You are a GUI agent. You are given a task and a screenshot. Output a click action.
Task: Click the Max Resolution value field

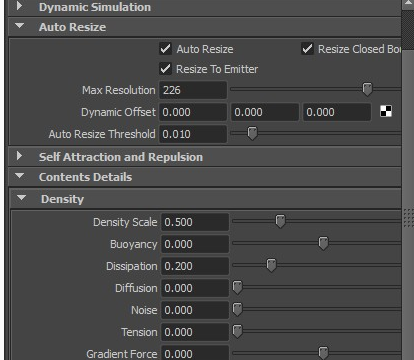point(193,90)
